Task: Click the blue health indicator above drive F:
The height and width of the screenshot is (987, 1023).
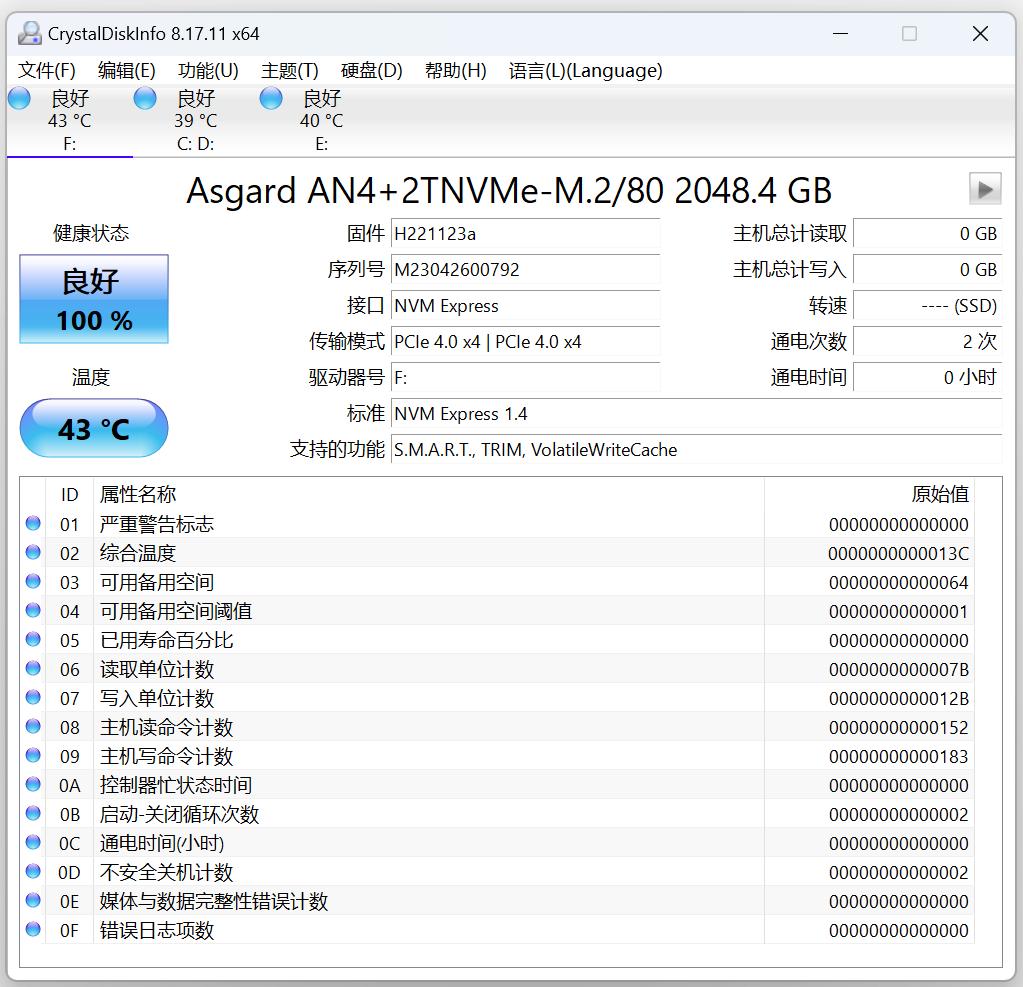Action: pos(18,97)
